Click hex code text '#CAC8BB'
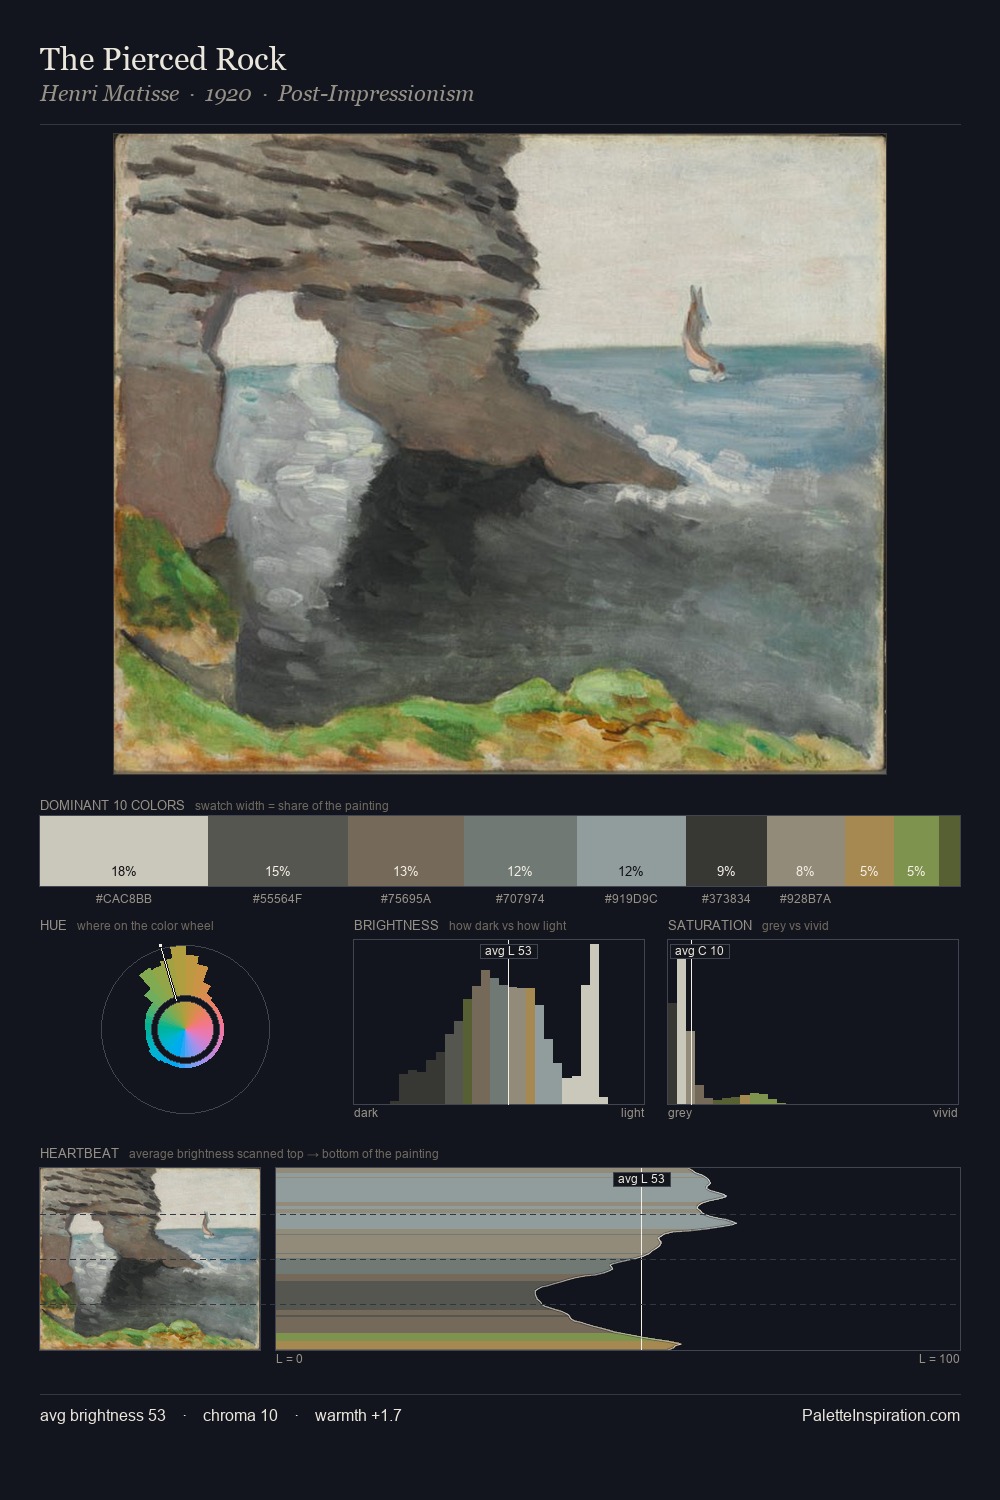1000x1500 pixels. pos(124,898)
